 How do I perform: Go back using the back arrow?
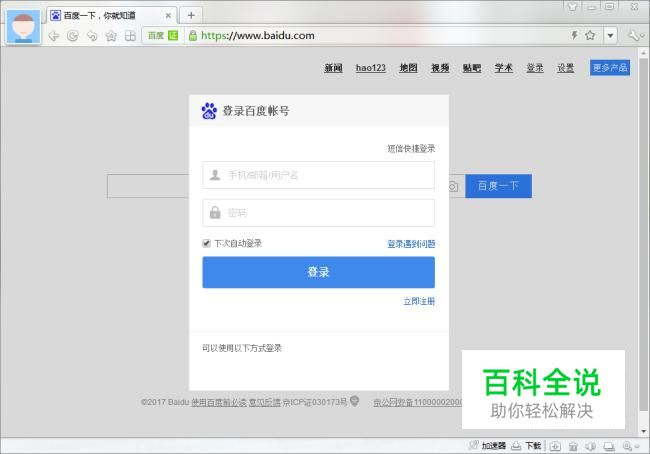tap(53, 36)
